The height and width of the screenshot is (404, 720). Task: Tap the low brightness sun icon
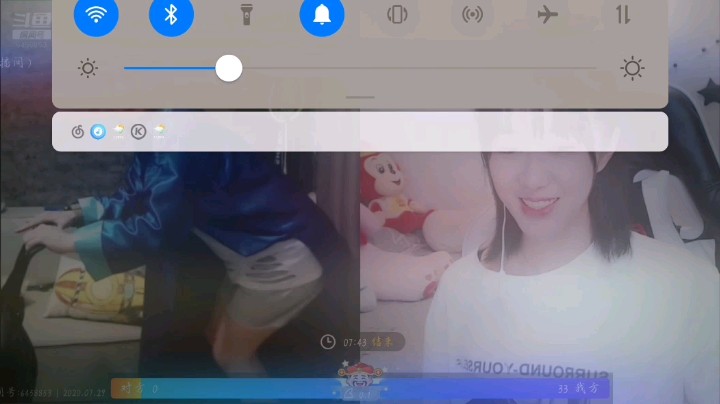(88, 68)
